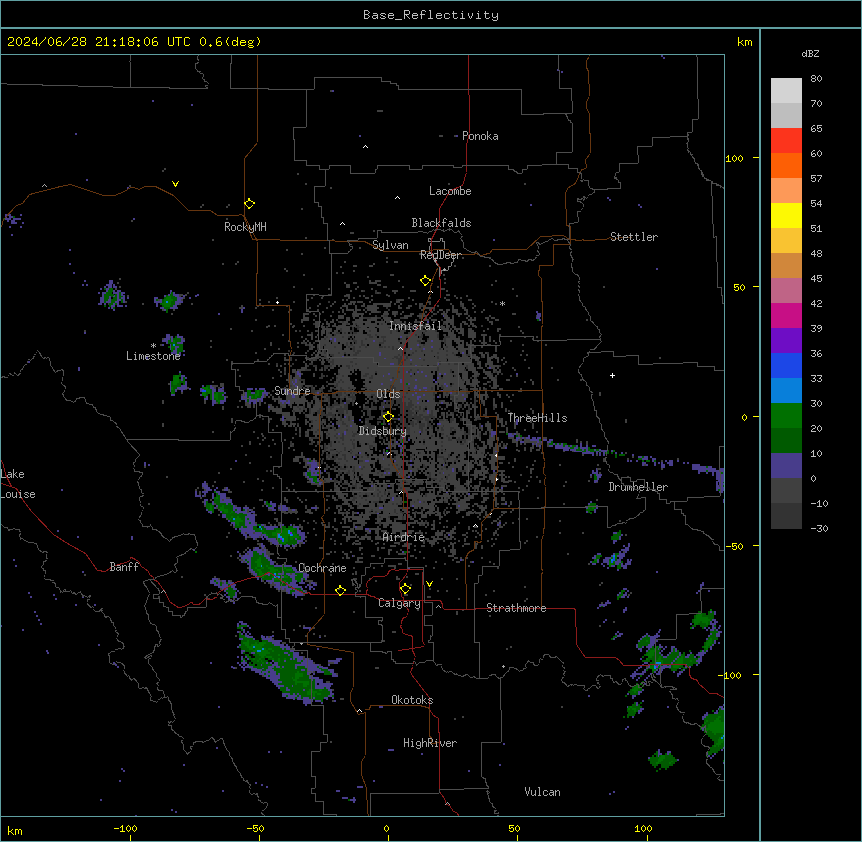The height and width of the screenshot is (842, 862).
Task: Click the white asterisk southeast of RedDeer
Action: point(502,303)
